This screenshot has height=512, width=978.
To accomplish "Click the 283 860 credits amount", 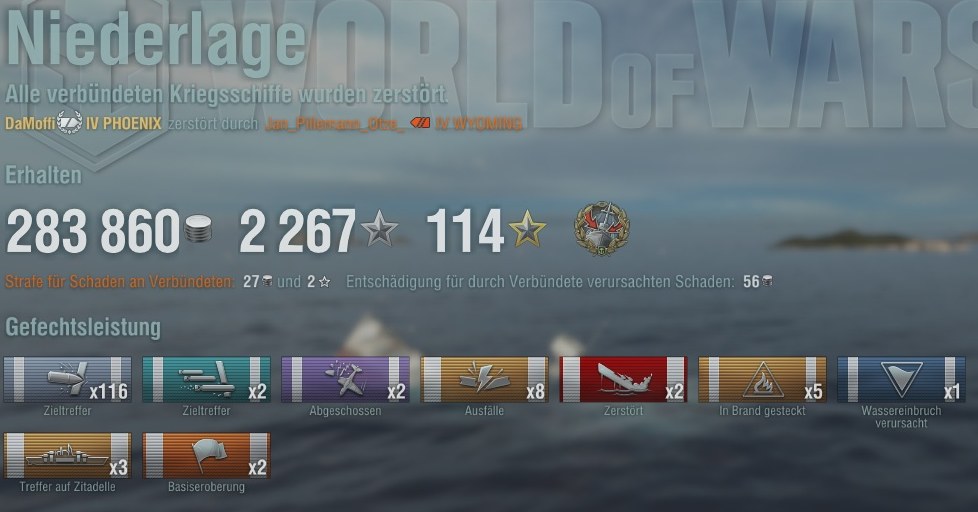I will click(x=93, y=231).
